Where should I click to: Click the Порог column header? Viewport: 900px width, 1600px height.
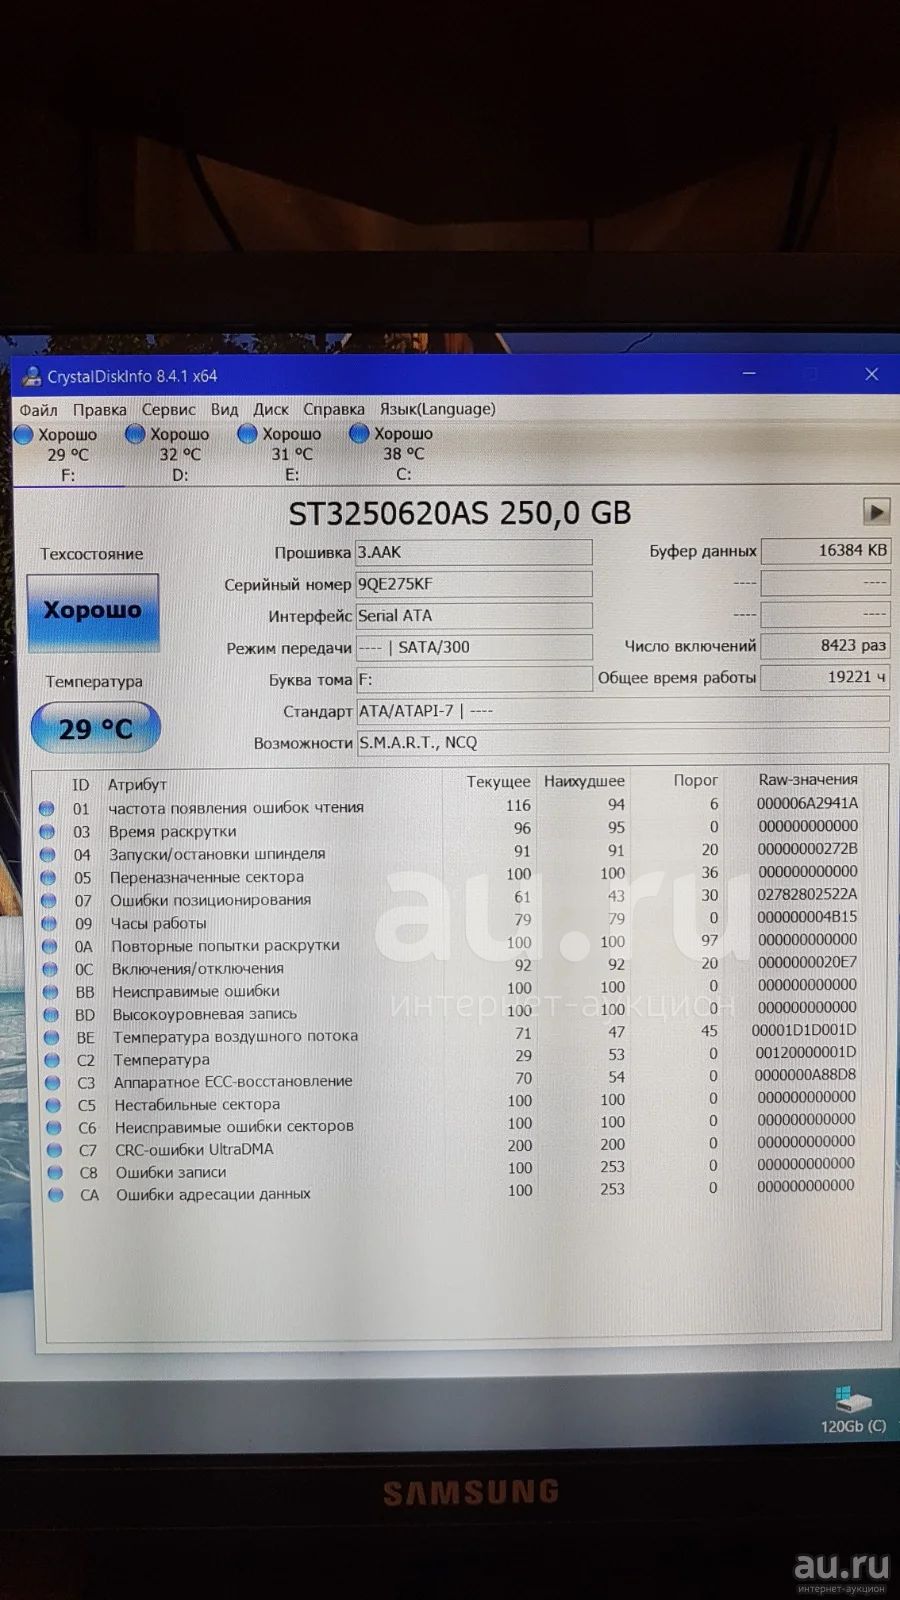coord(695,780)
